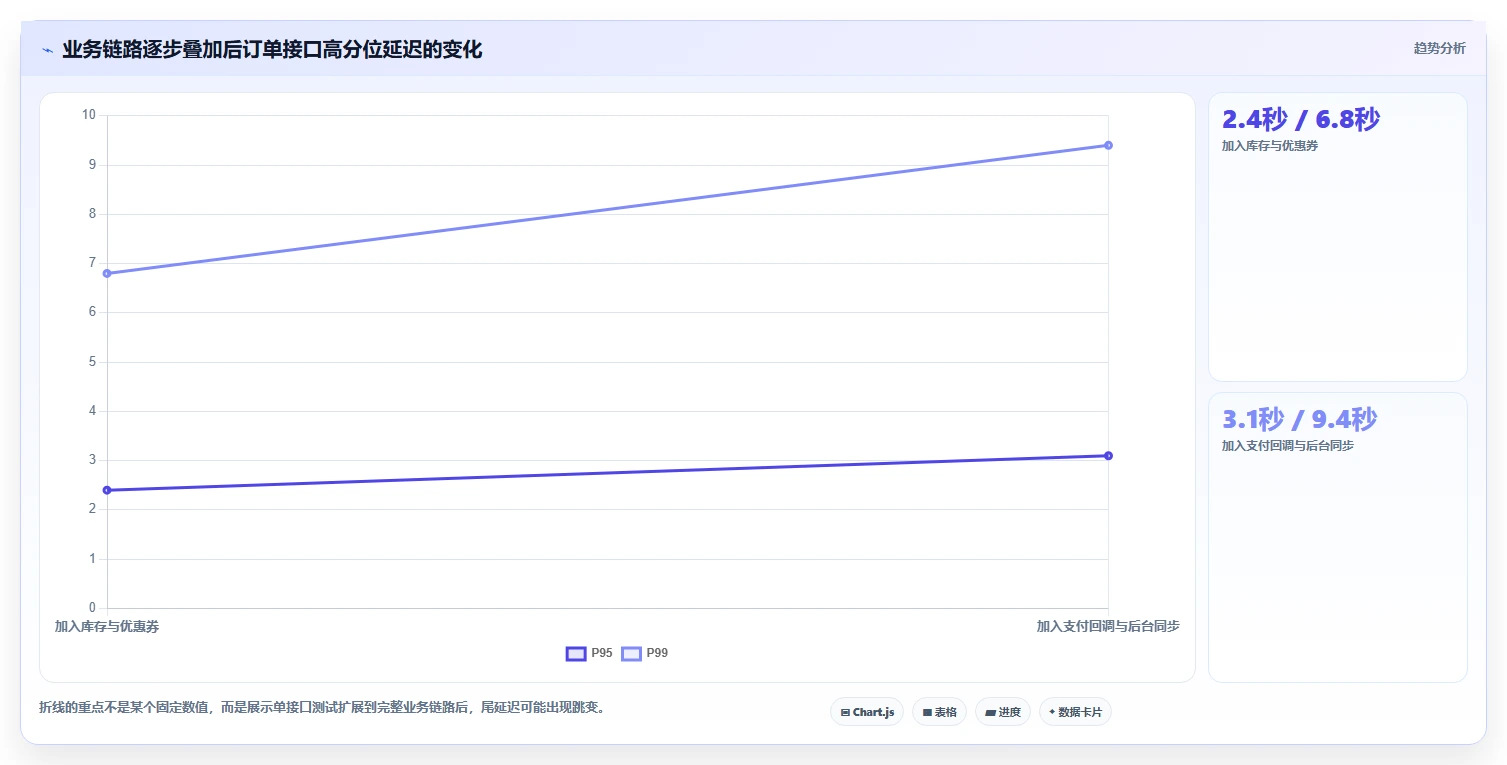Click y-axis tick label 3
Screen dimensions: 1507x765
coord(92,460)
